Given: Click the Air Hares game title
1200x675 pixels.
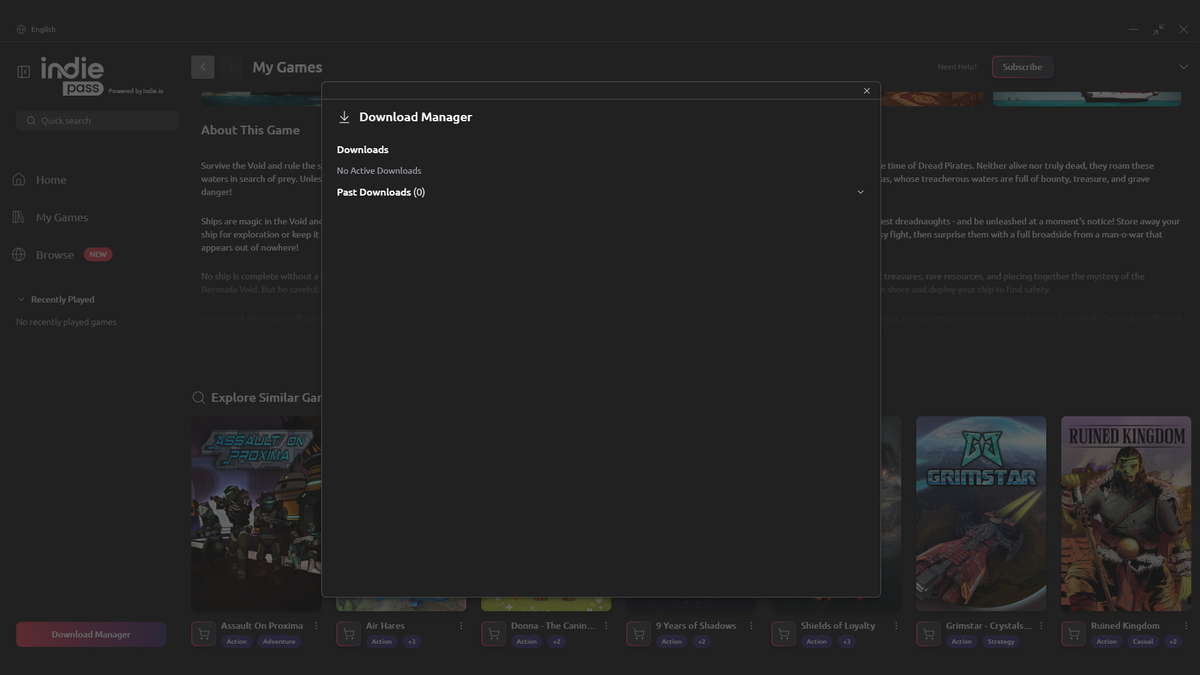Looking at the screenshot, I should pyautogui.click(x=385, y=626).
